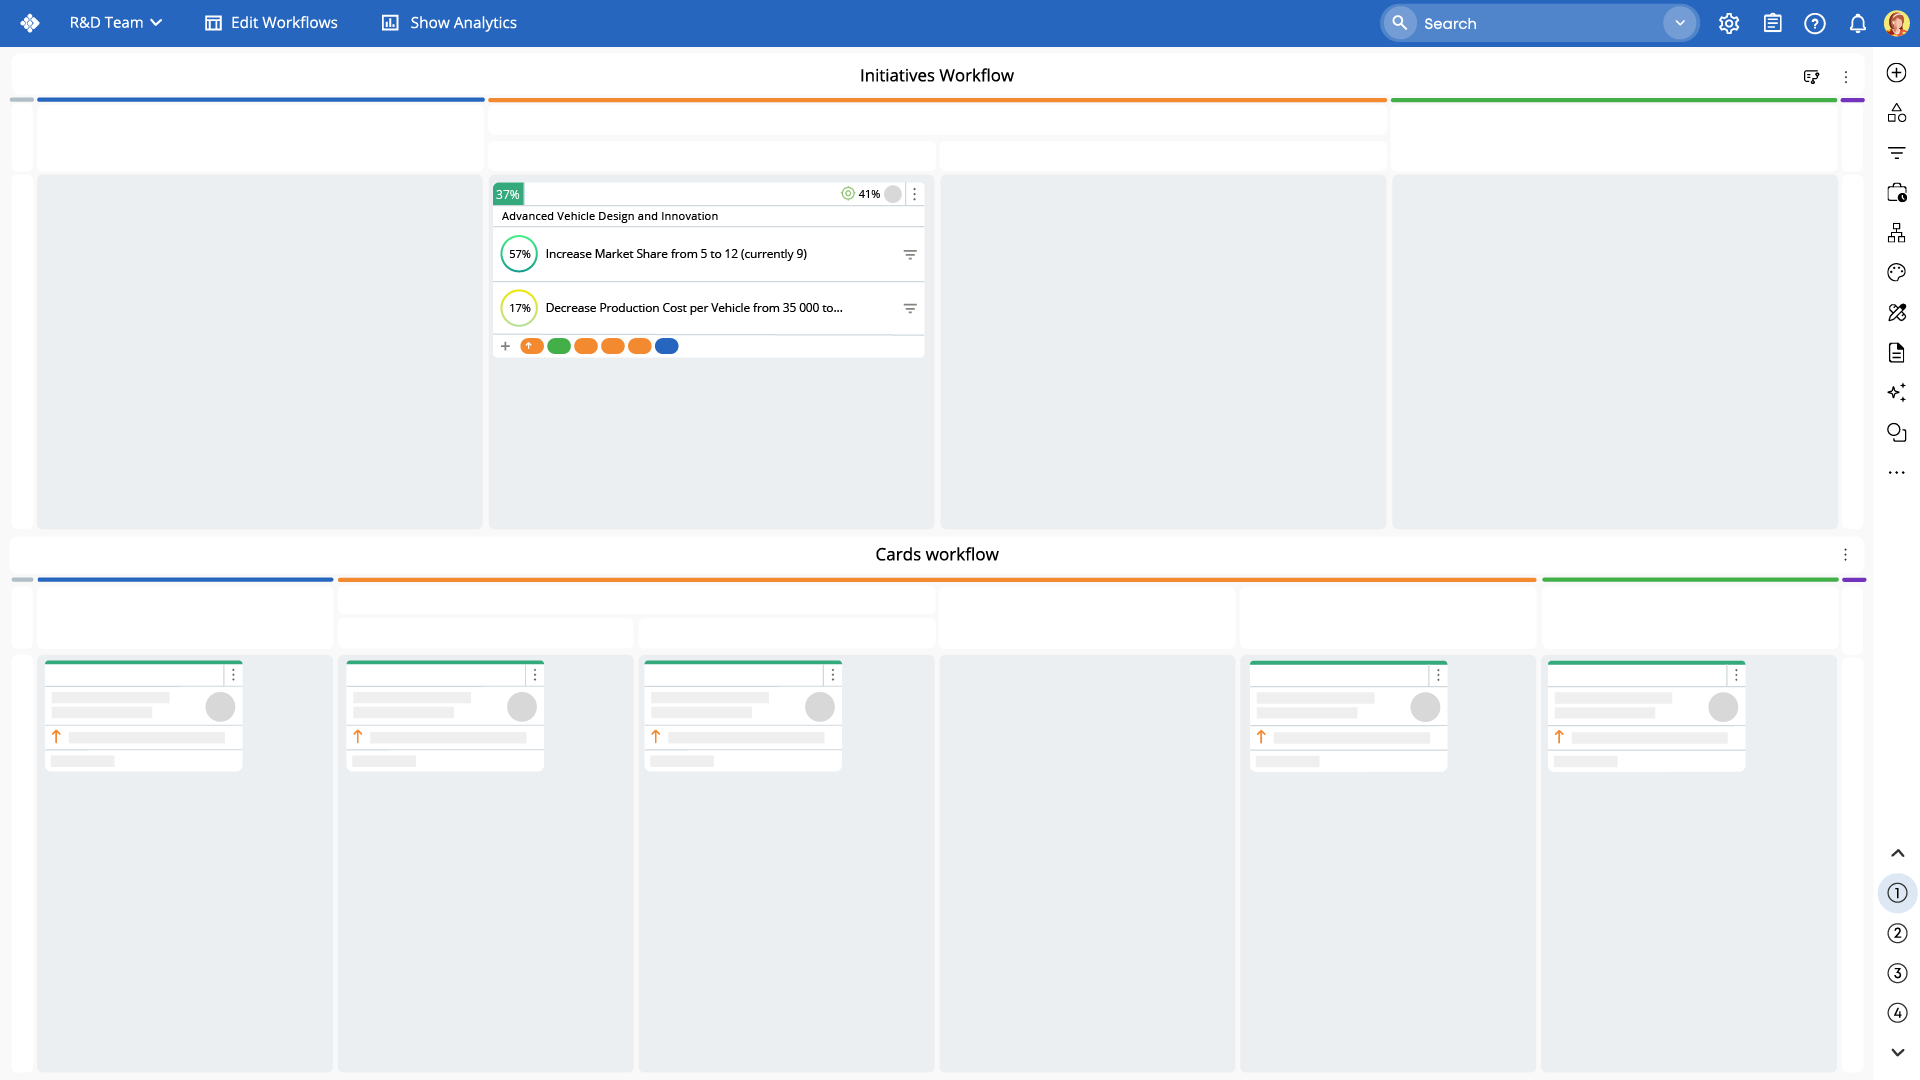The image size is (1920, 1080).
Task: Click the blue linked-card pill
Action: (667, 346)
